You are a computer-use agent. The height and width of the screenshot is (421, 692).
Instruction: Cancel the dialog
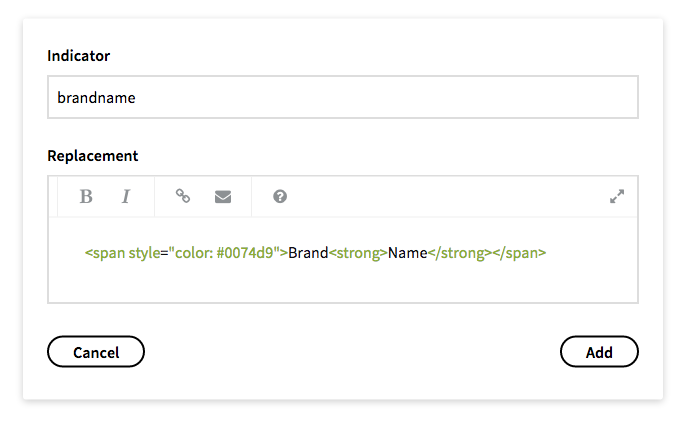(x=96, y=352)
